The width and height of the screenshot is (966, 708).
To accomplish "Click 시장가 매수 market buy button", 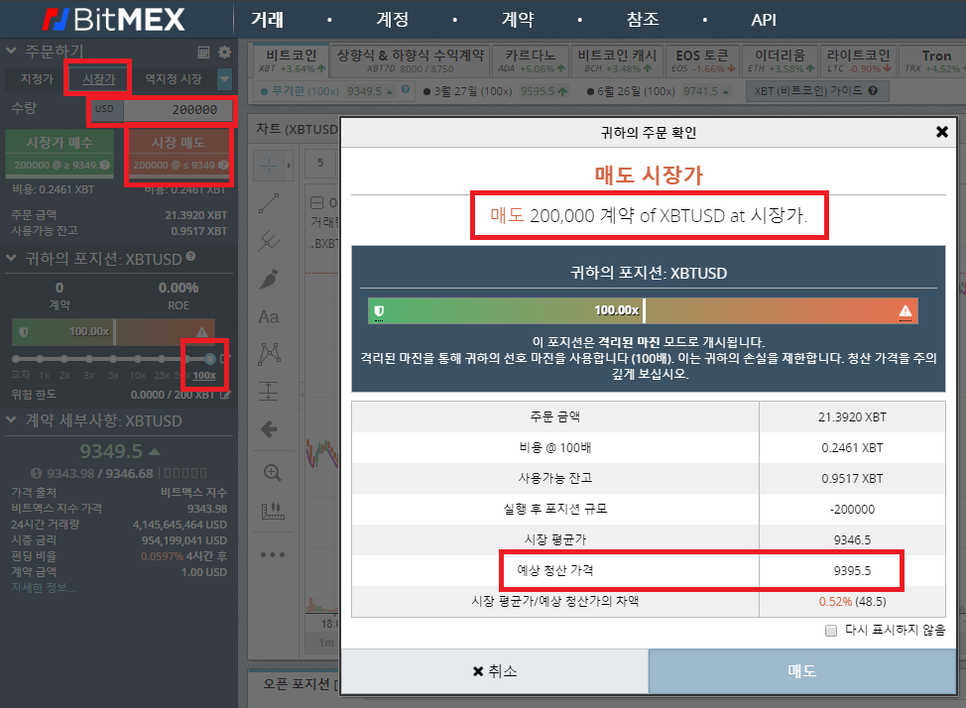I will [59, 153].
